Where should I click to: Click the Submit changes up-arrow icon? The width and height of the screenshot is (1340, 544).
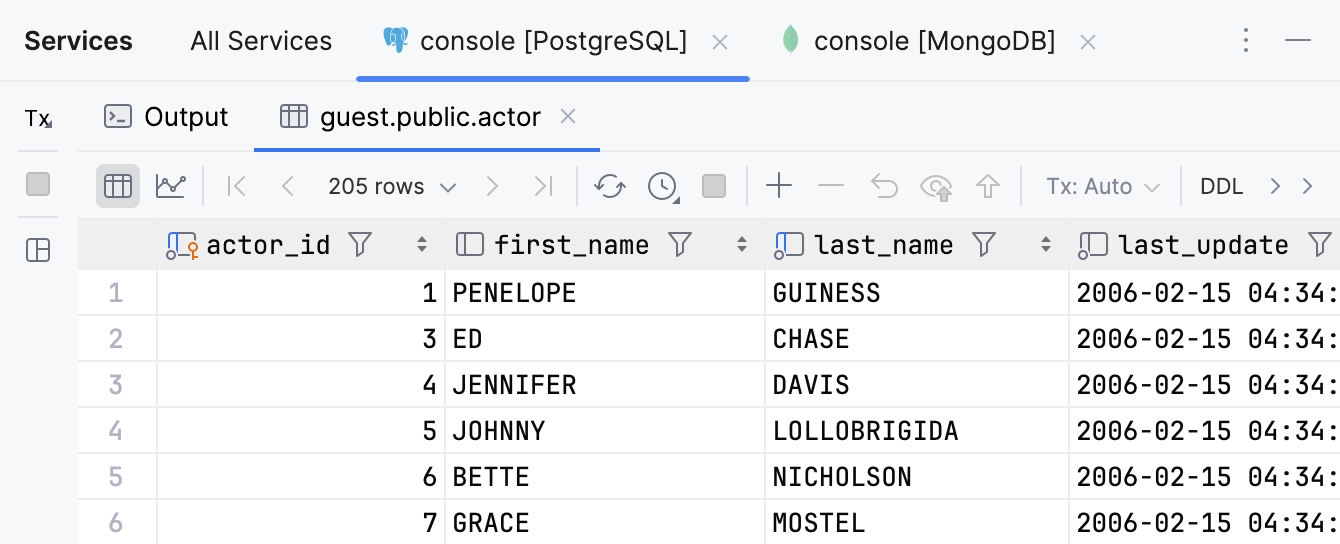click(988, 186)
